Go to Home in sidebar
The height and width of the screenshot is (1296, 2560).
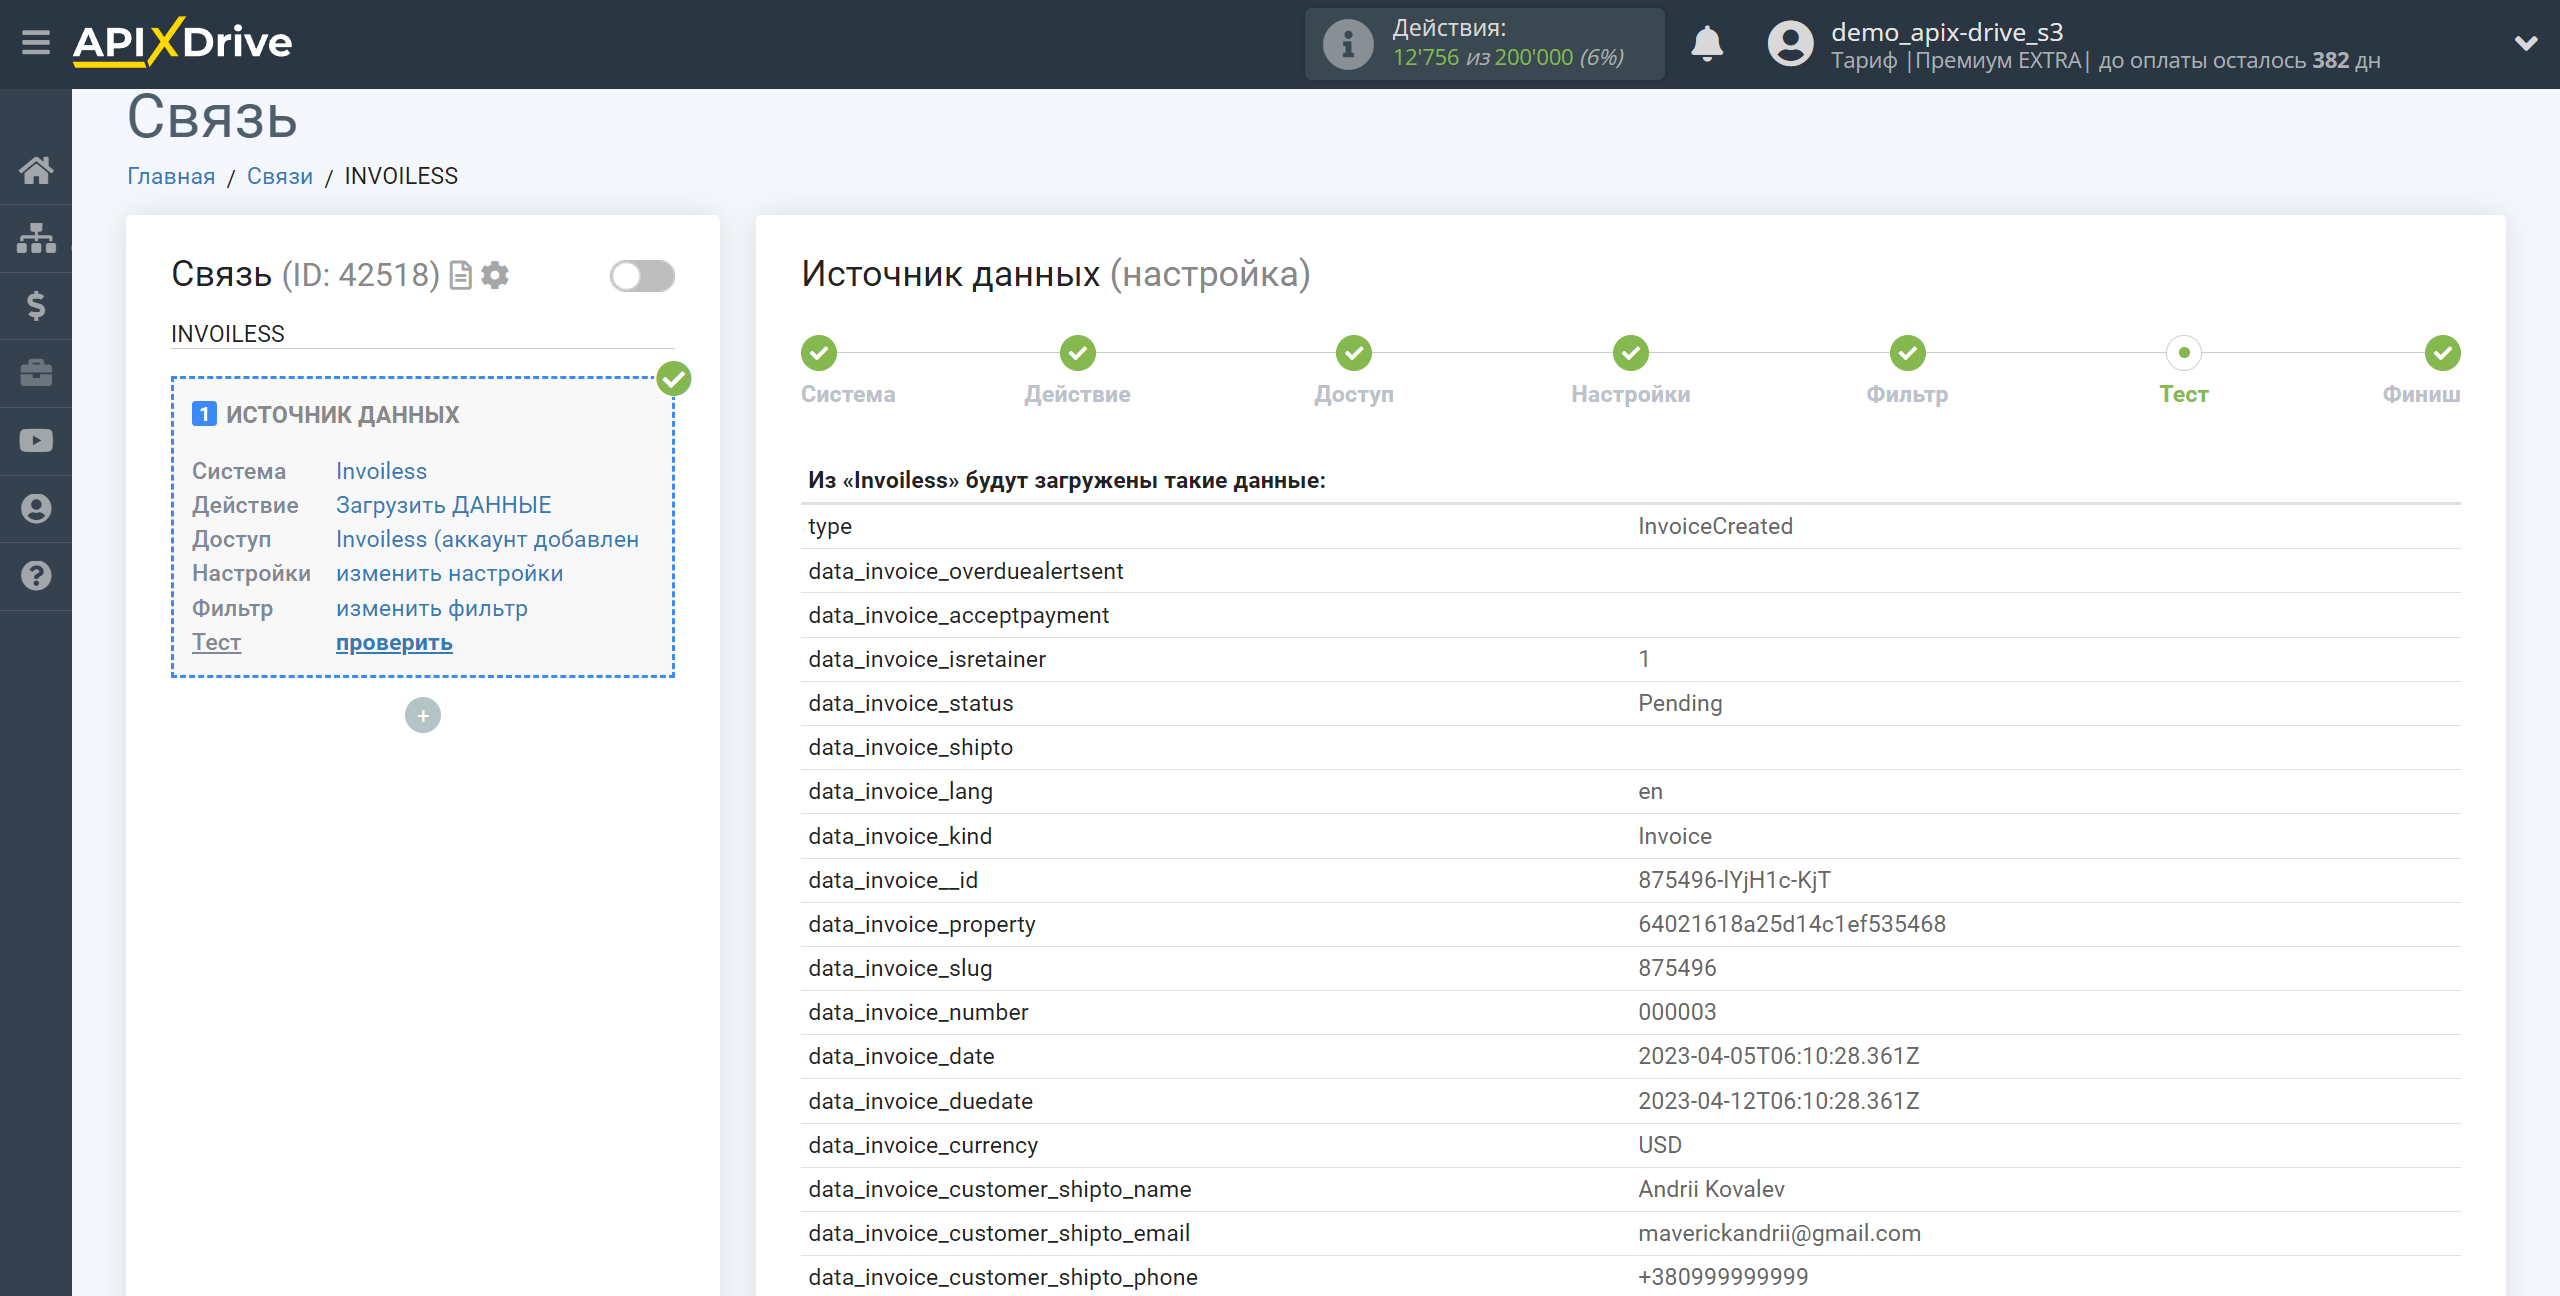tap(36, 170)
